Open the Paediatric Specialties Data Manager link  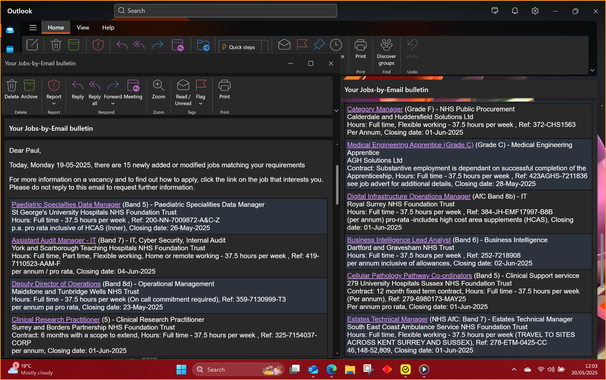click(66, 204)
